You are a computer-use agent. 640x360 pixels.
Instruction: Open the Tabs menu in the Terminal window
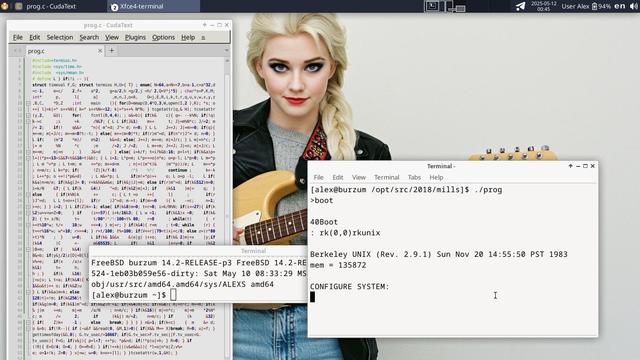414,177
